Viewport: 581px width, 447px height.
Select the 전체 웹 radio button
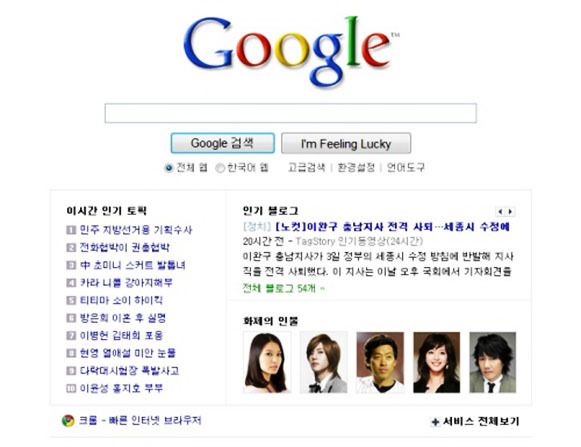169,168
